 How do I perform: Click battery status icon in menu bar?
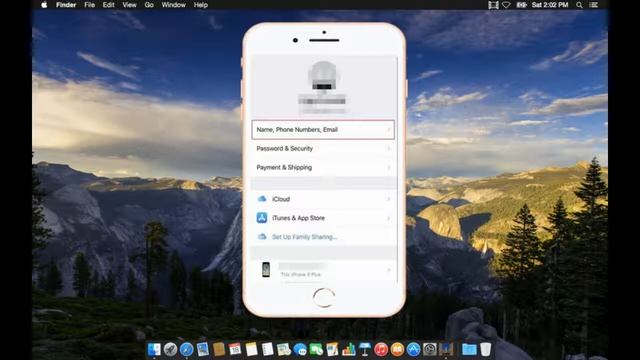(521, 5)
